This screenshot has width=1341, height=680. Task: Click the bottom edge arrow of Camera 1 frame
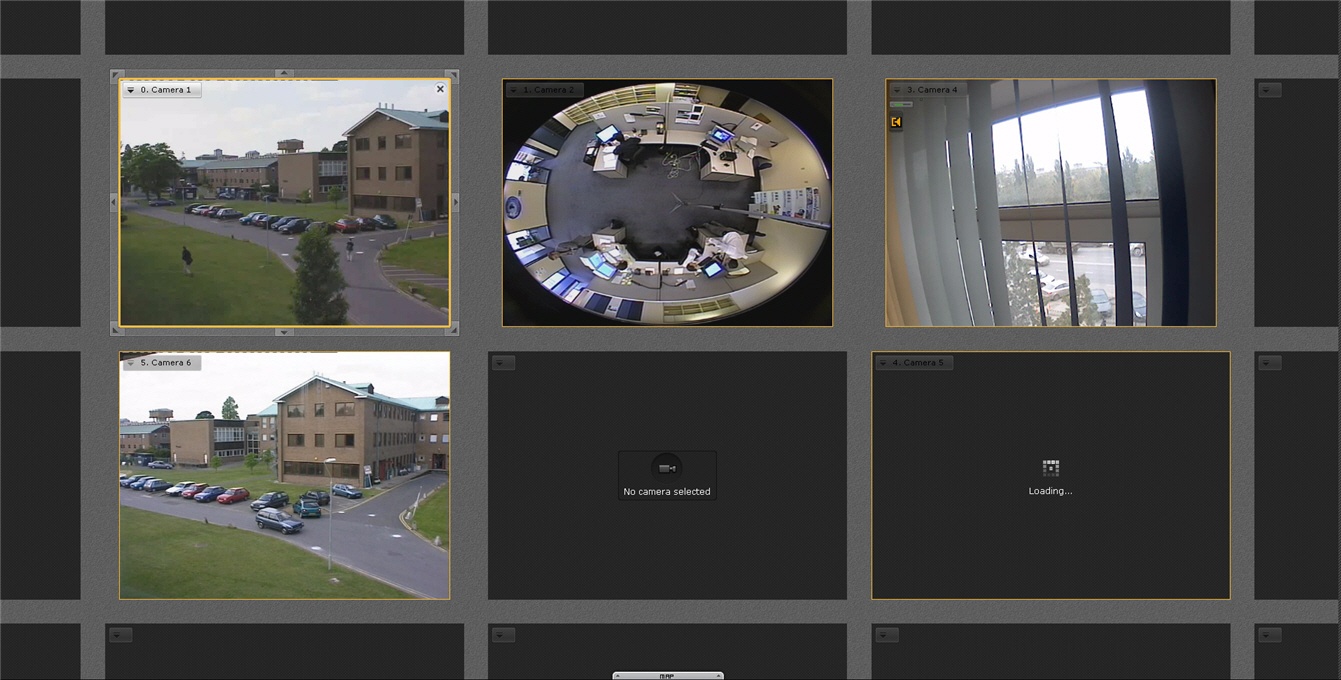click(x=284, y=331)
